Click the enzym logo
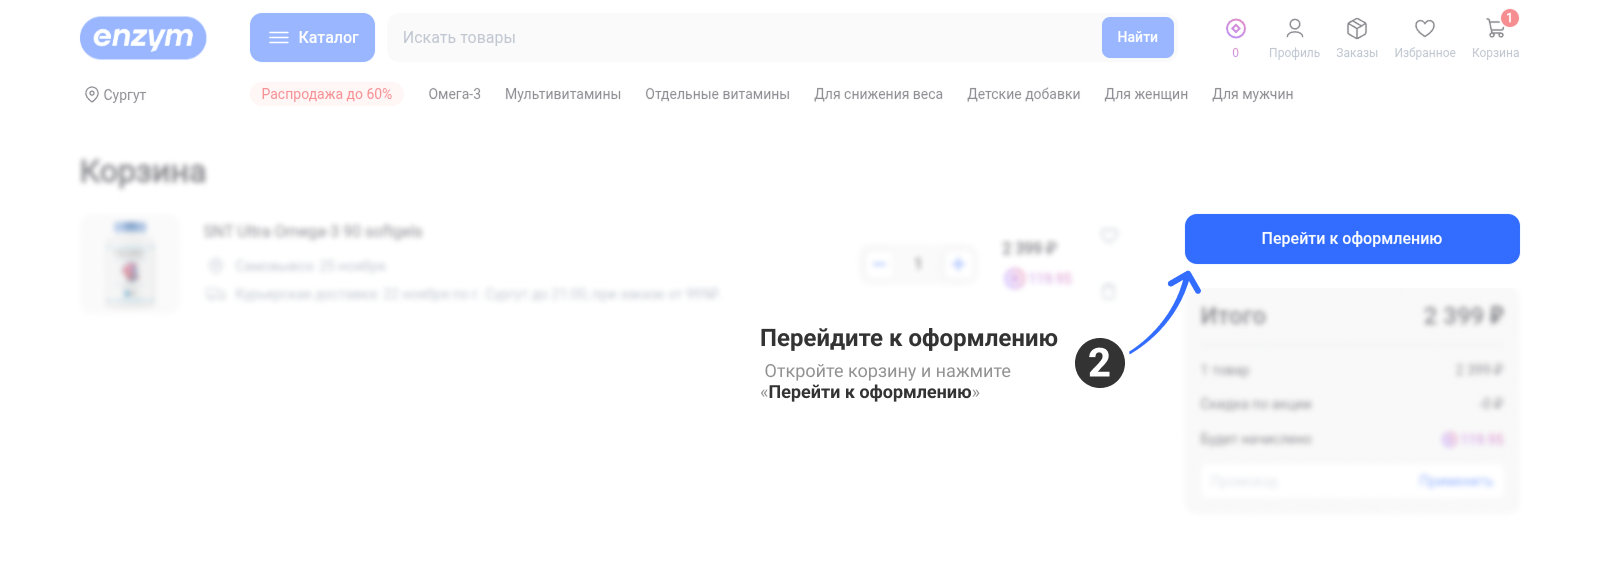 (143, 38)
